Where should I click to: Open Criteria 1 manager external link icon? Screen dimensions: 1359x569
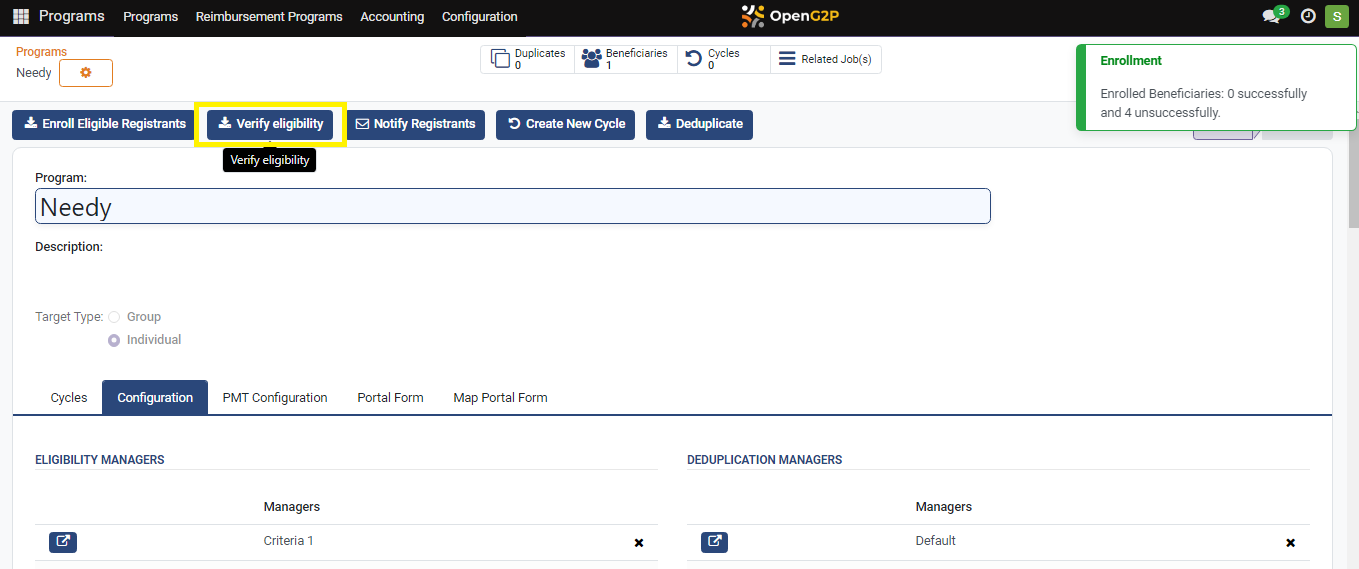(x=63, y=541)
